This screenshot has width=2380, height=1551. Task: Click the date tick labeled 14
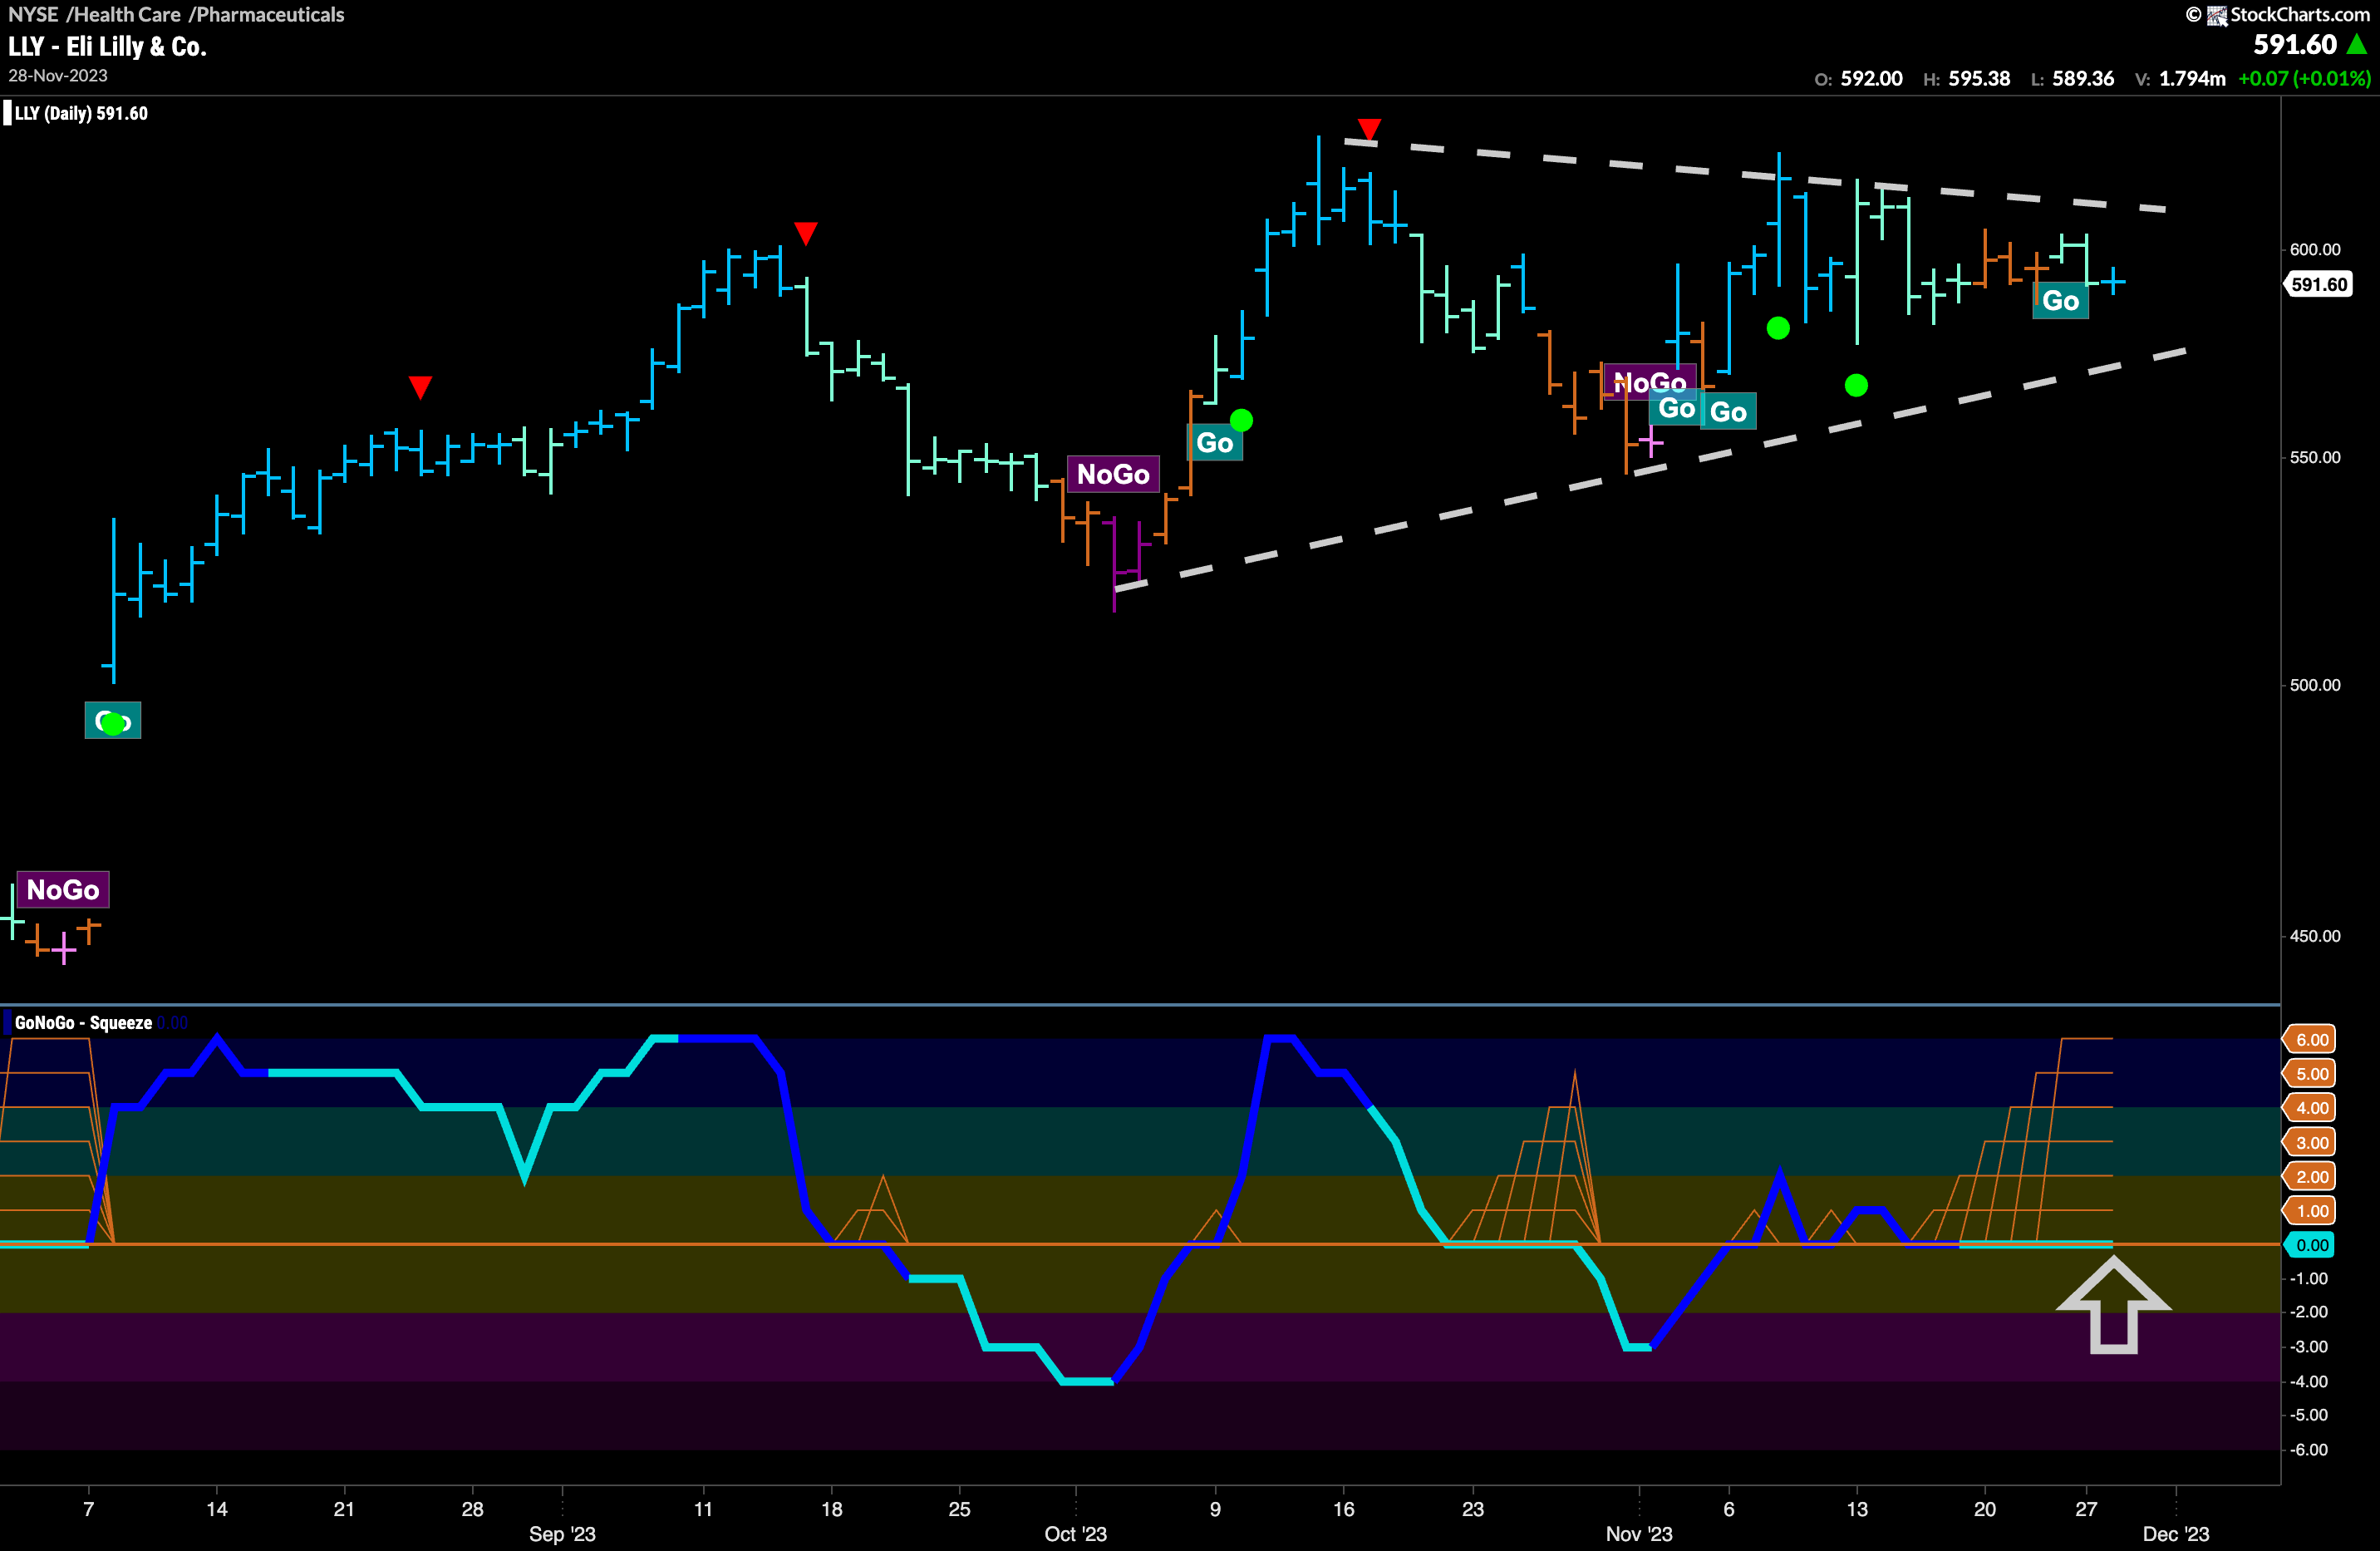point(217,1509)
